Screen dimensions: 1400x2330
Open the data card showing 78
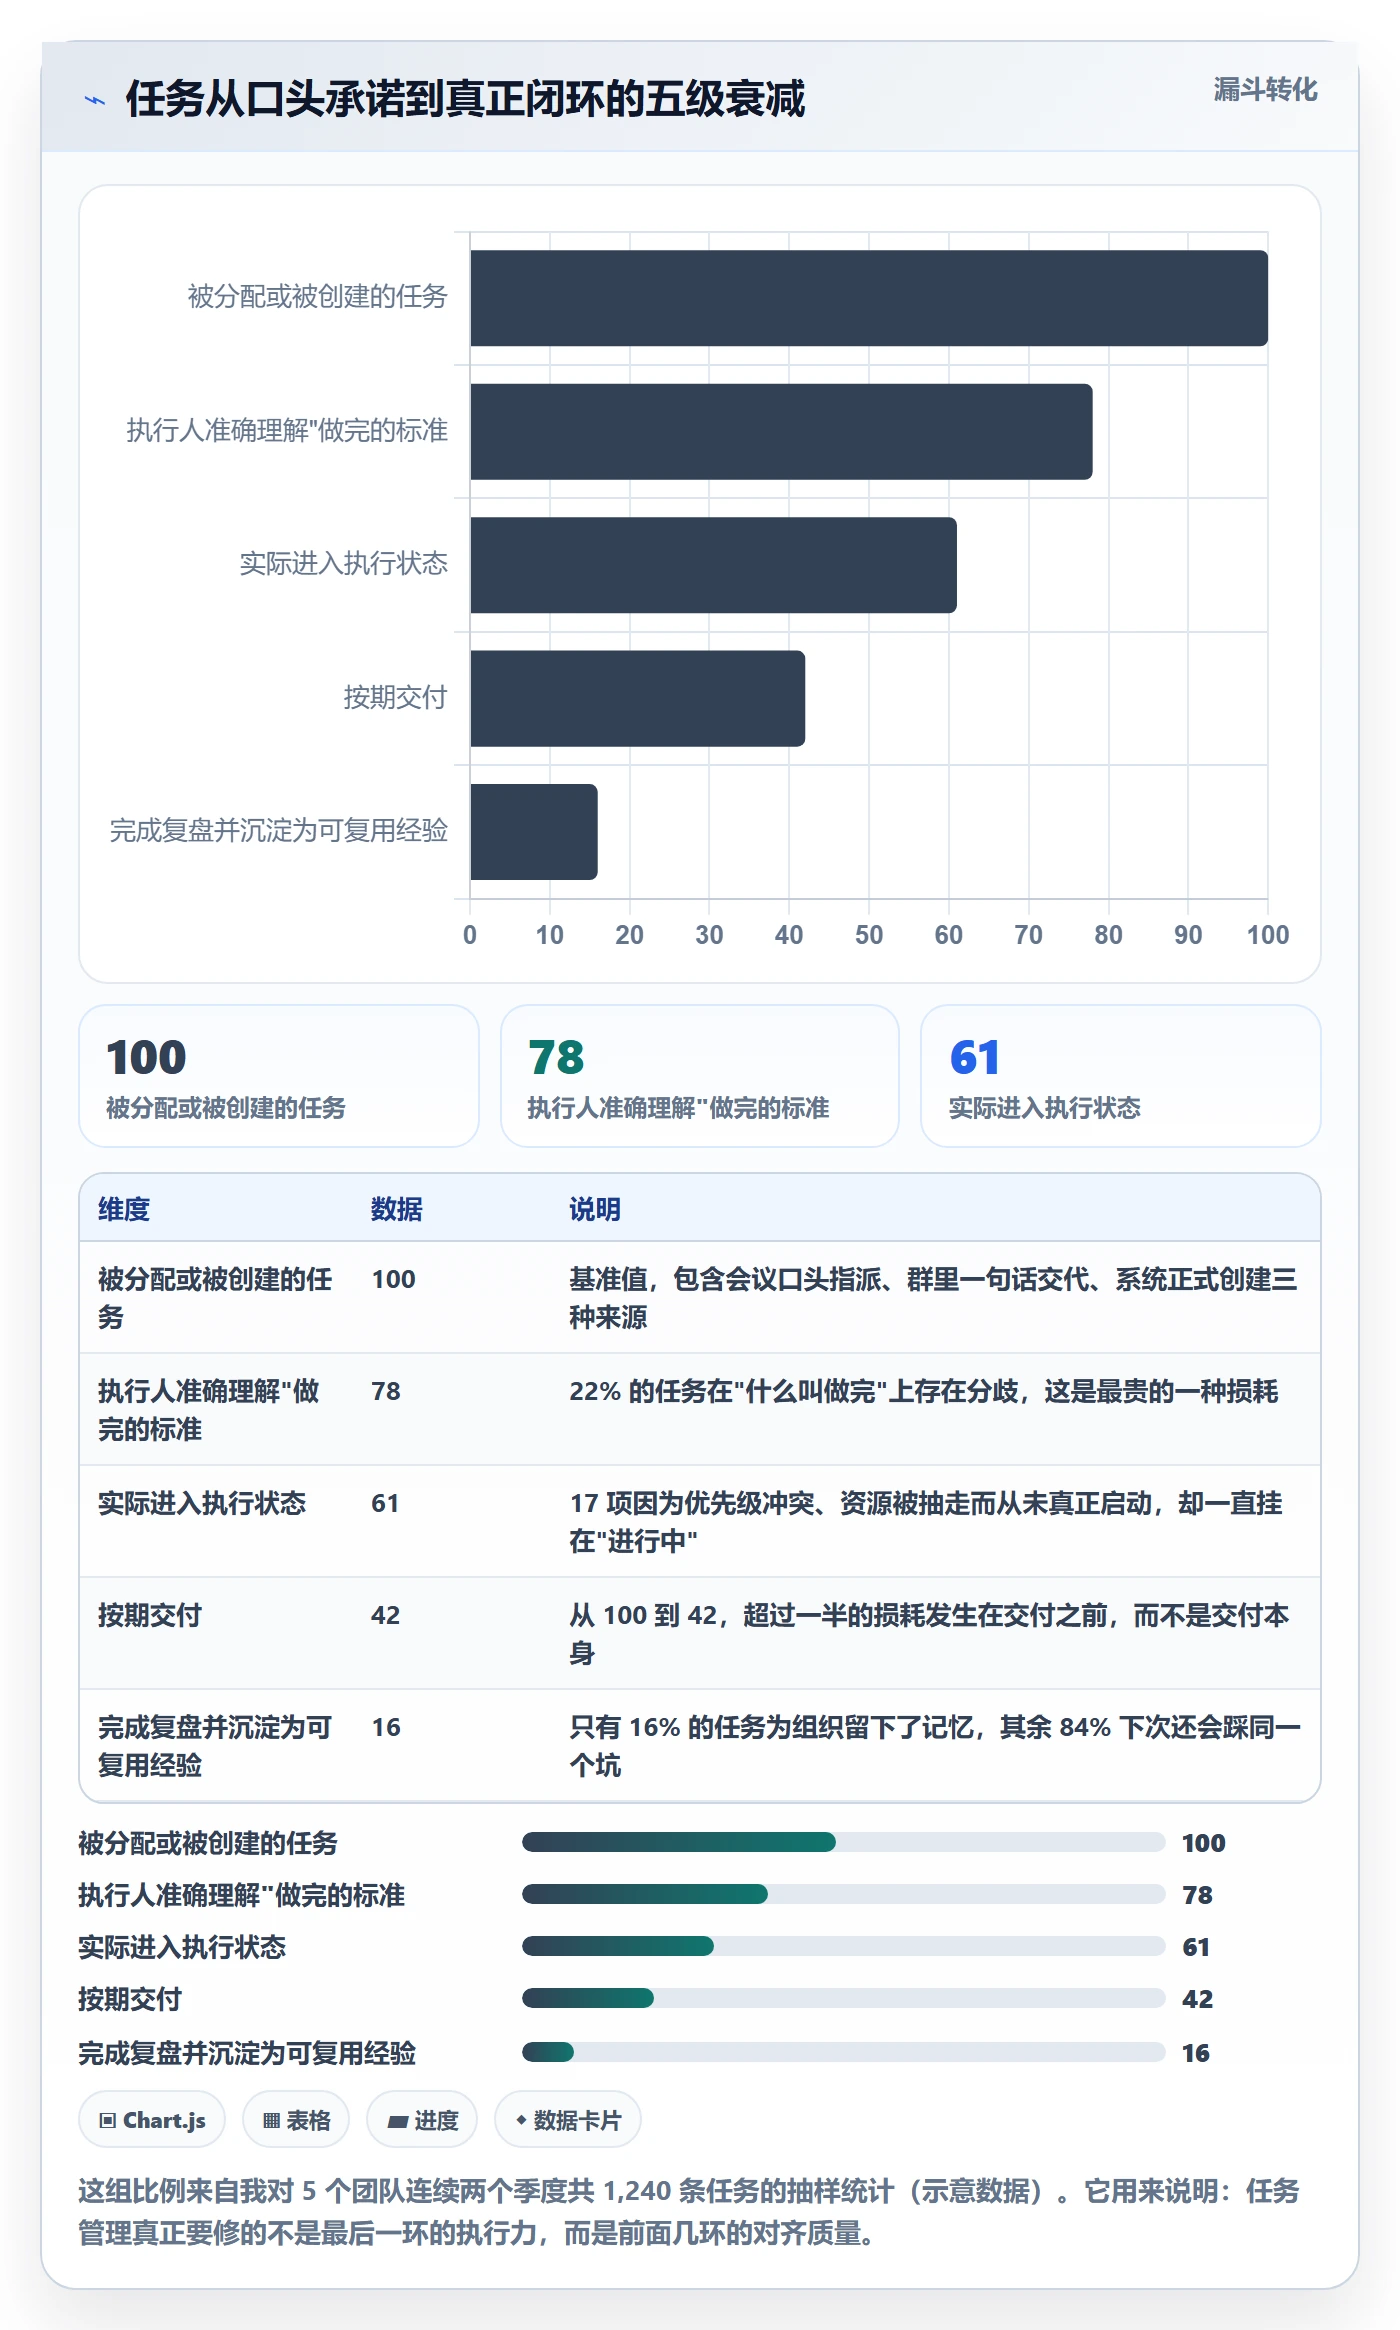[700, 1076]
